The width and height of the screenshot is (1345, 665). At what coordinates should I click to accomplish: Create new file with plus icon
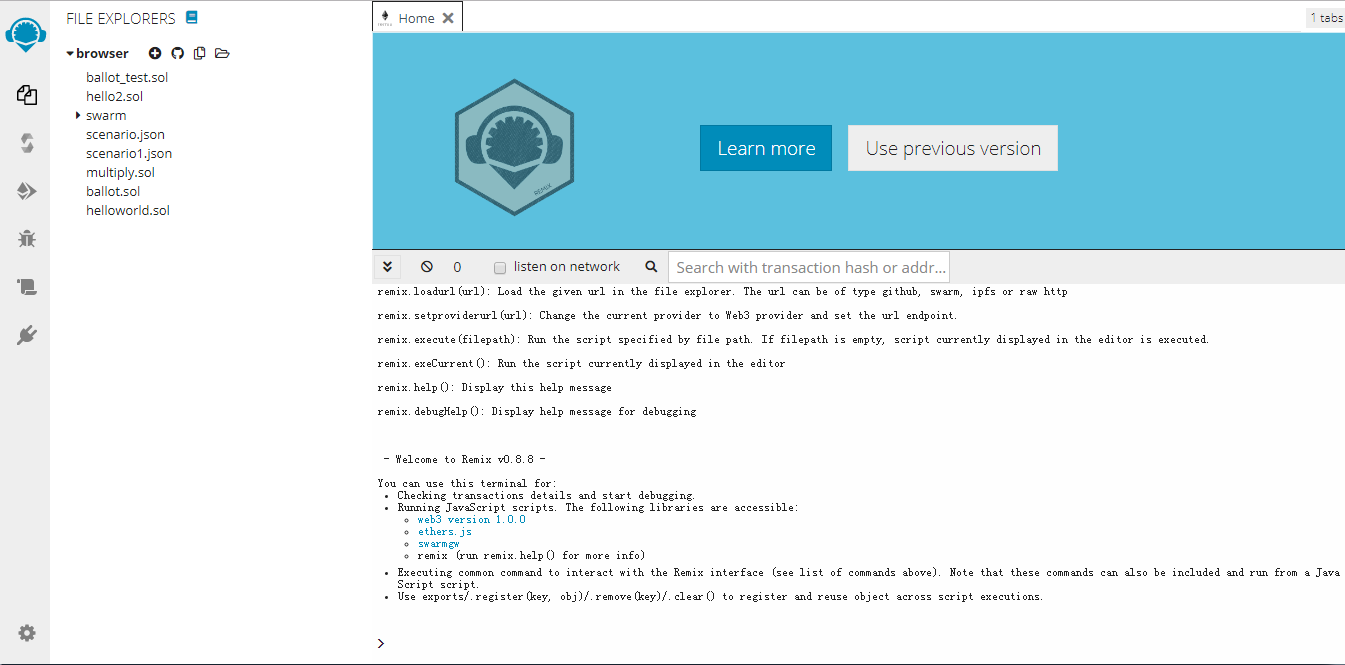click(155, 53)
